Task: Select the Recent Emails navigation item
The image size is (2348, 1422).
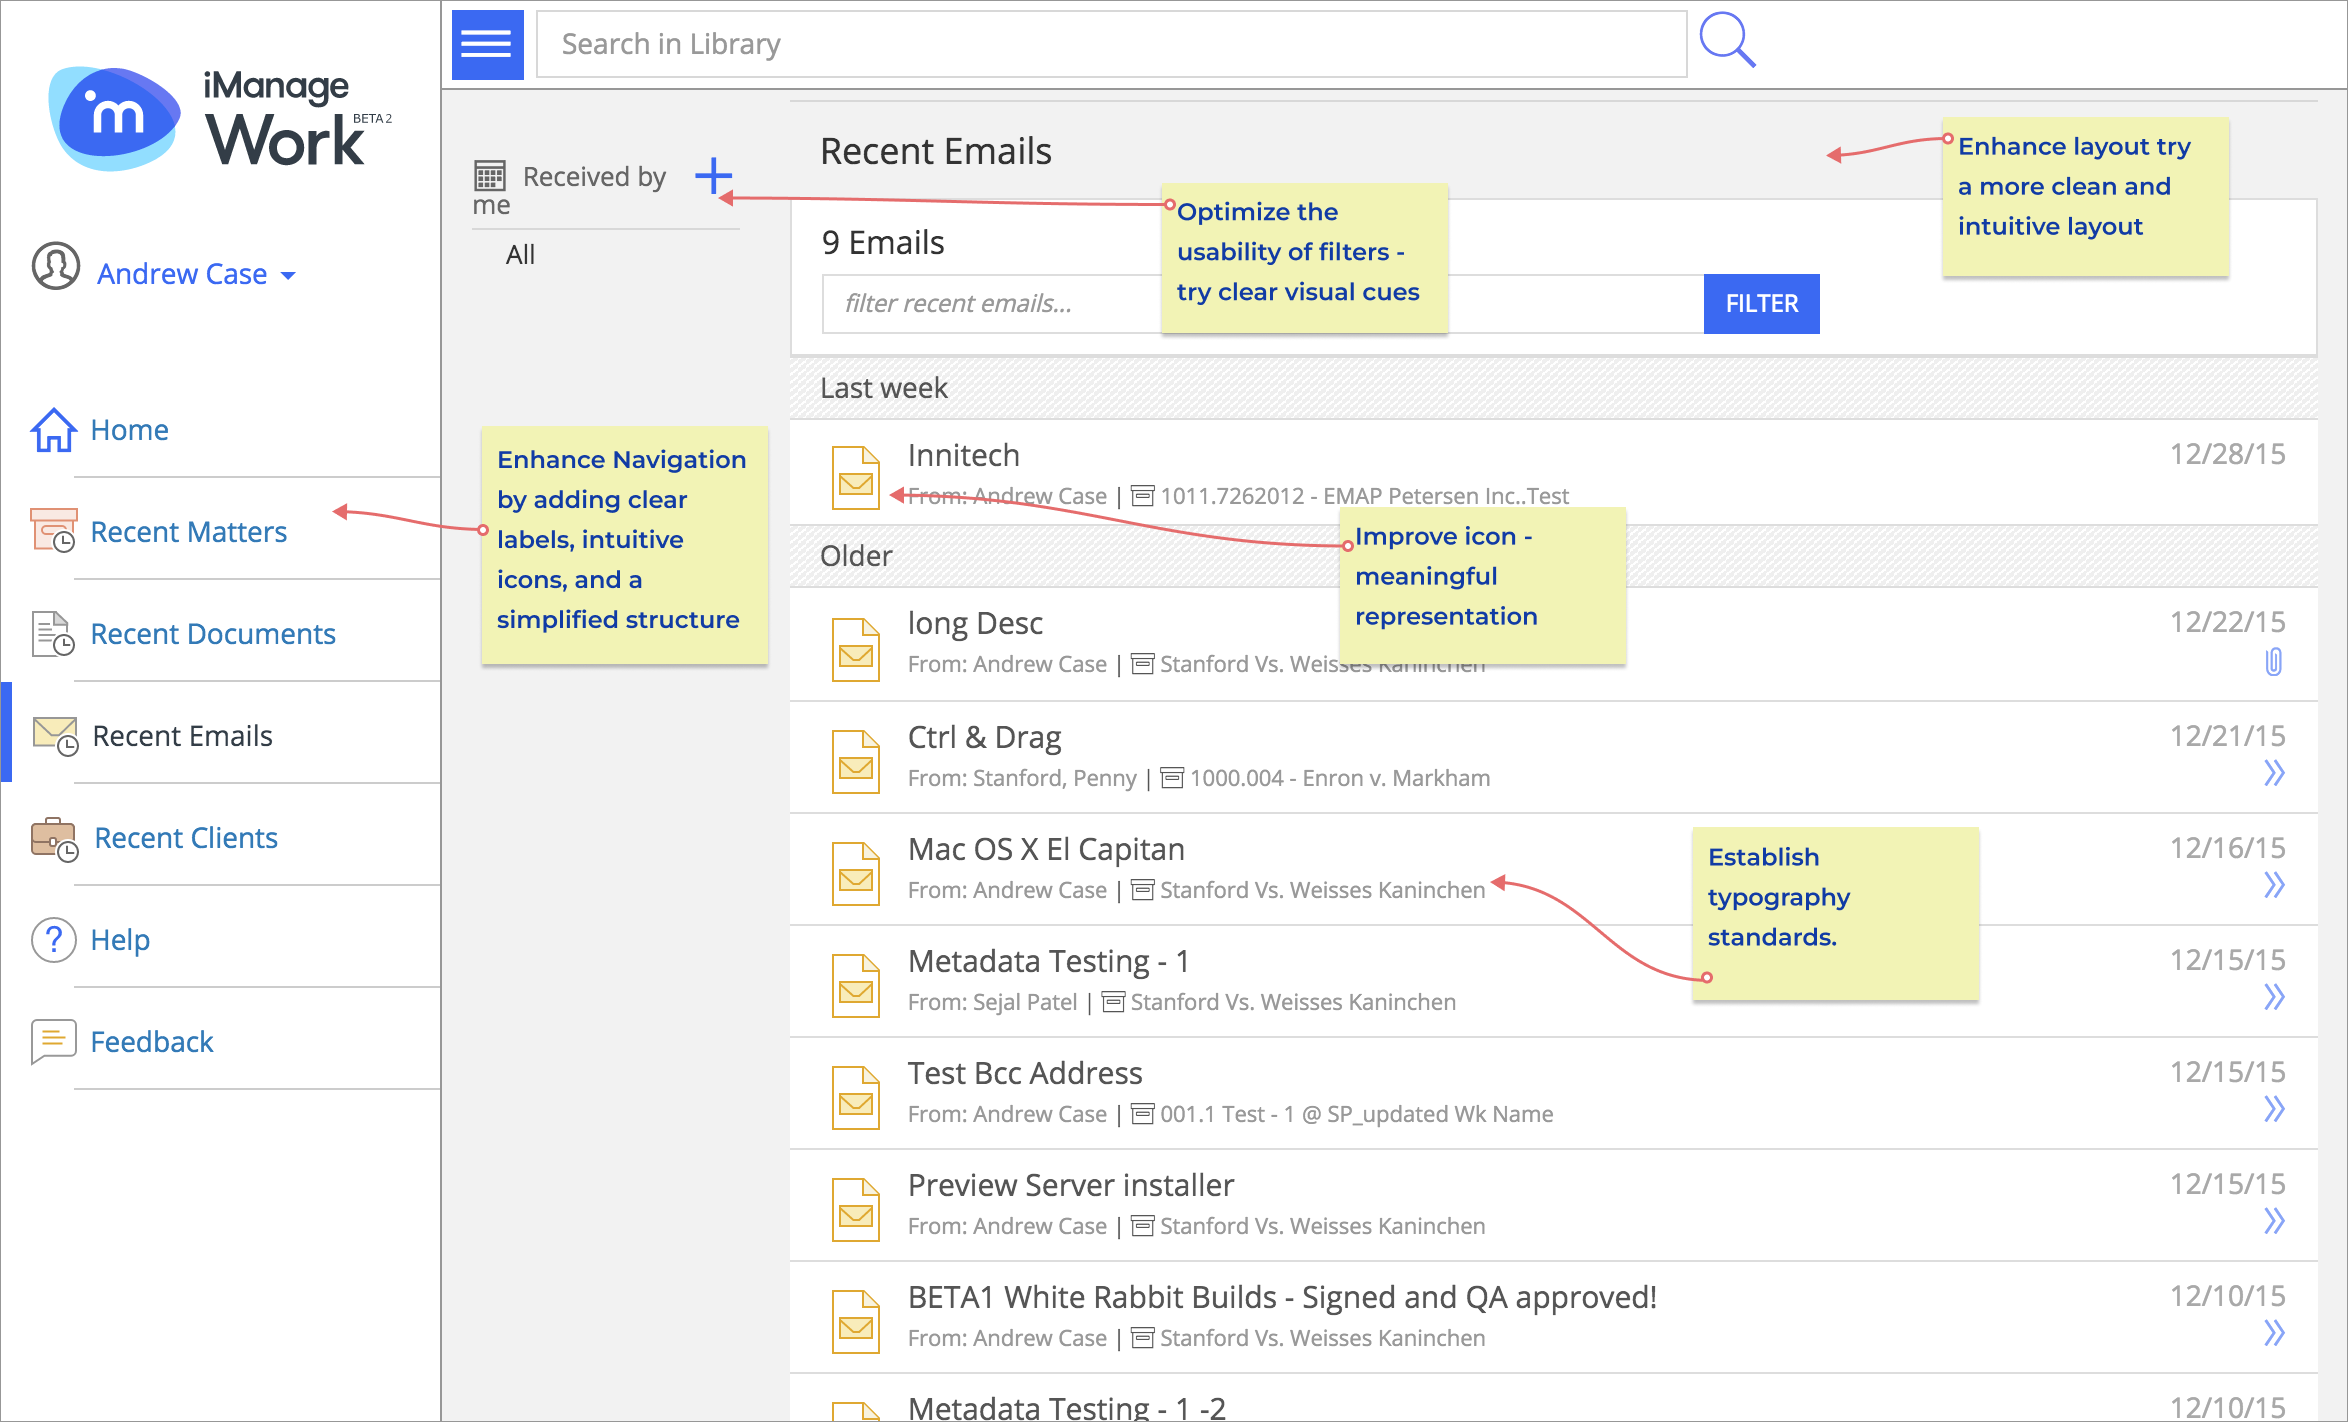Action: [182, 736]
